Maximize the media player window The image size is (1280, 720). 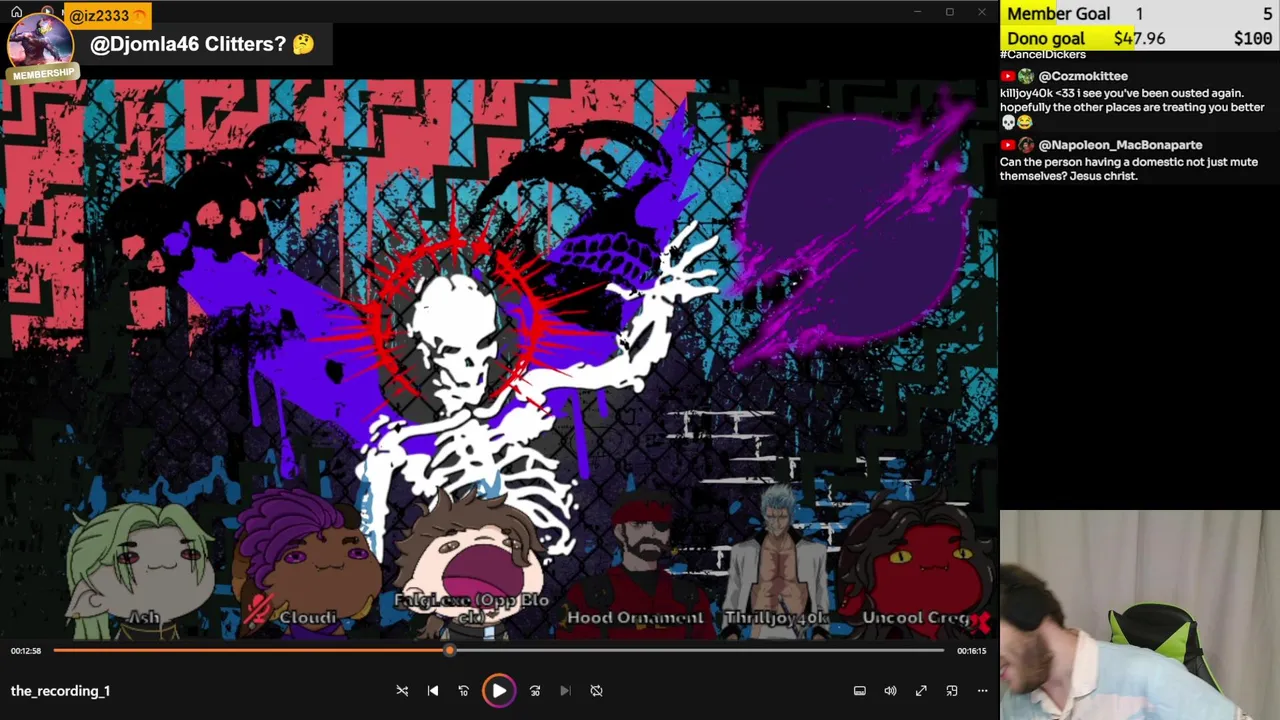coord(949,12)
